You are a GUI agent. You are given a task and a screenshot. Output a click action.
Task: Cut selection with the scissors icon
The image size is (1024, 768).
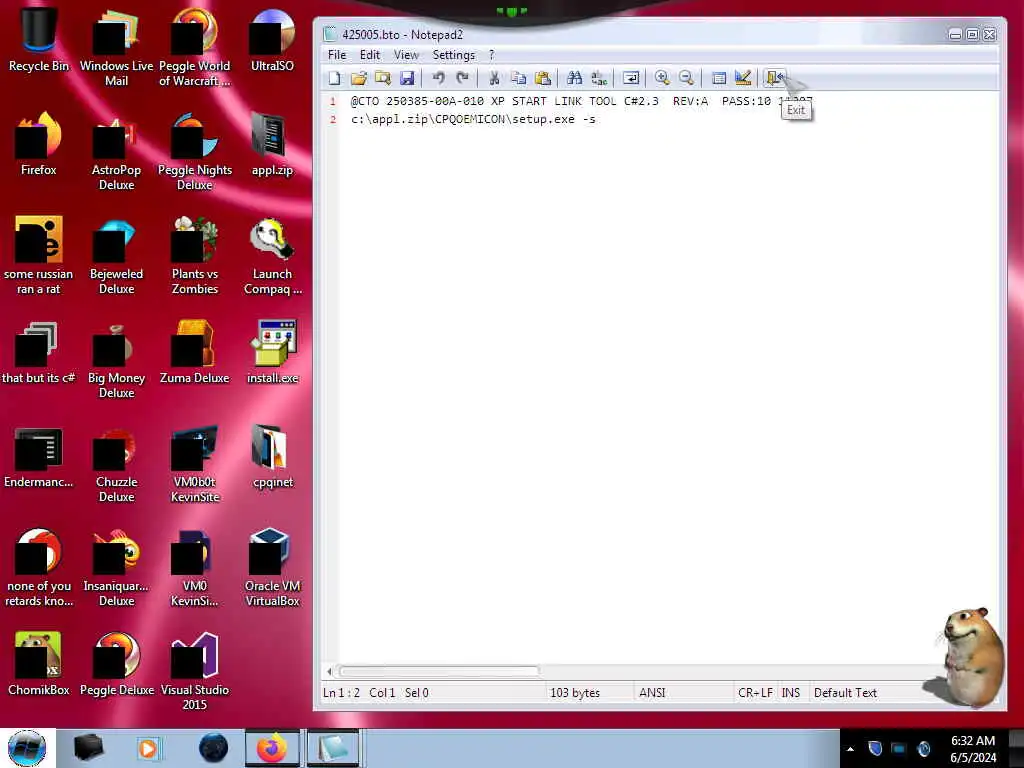(494, 78)
